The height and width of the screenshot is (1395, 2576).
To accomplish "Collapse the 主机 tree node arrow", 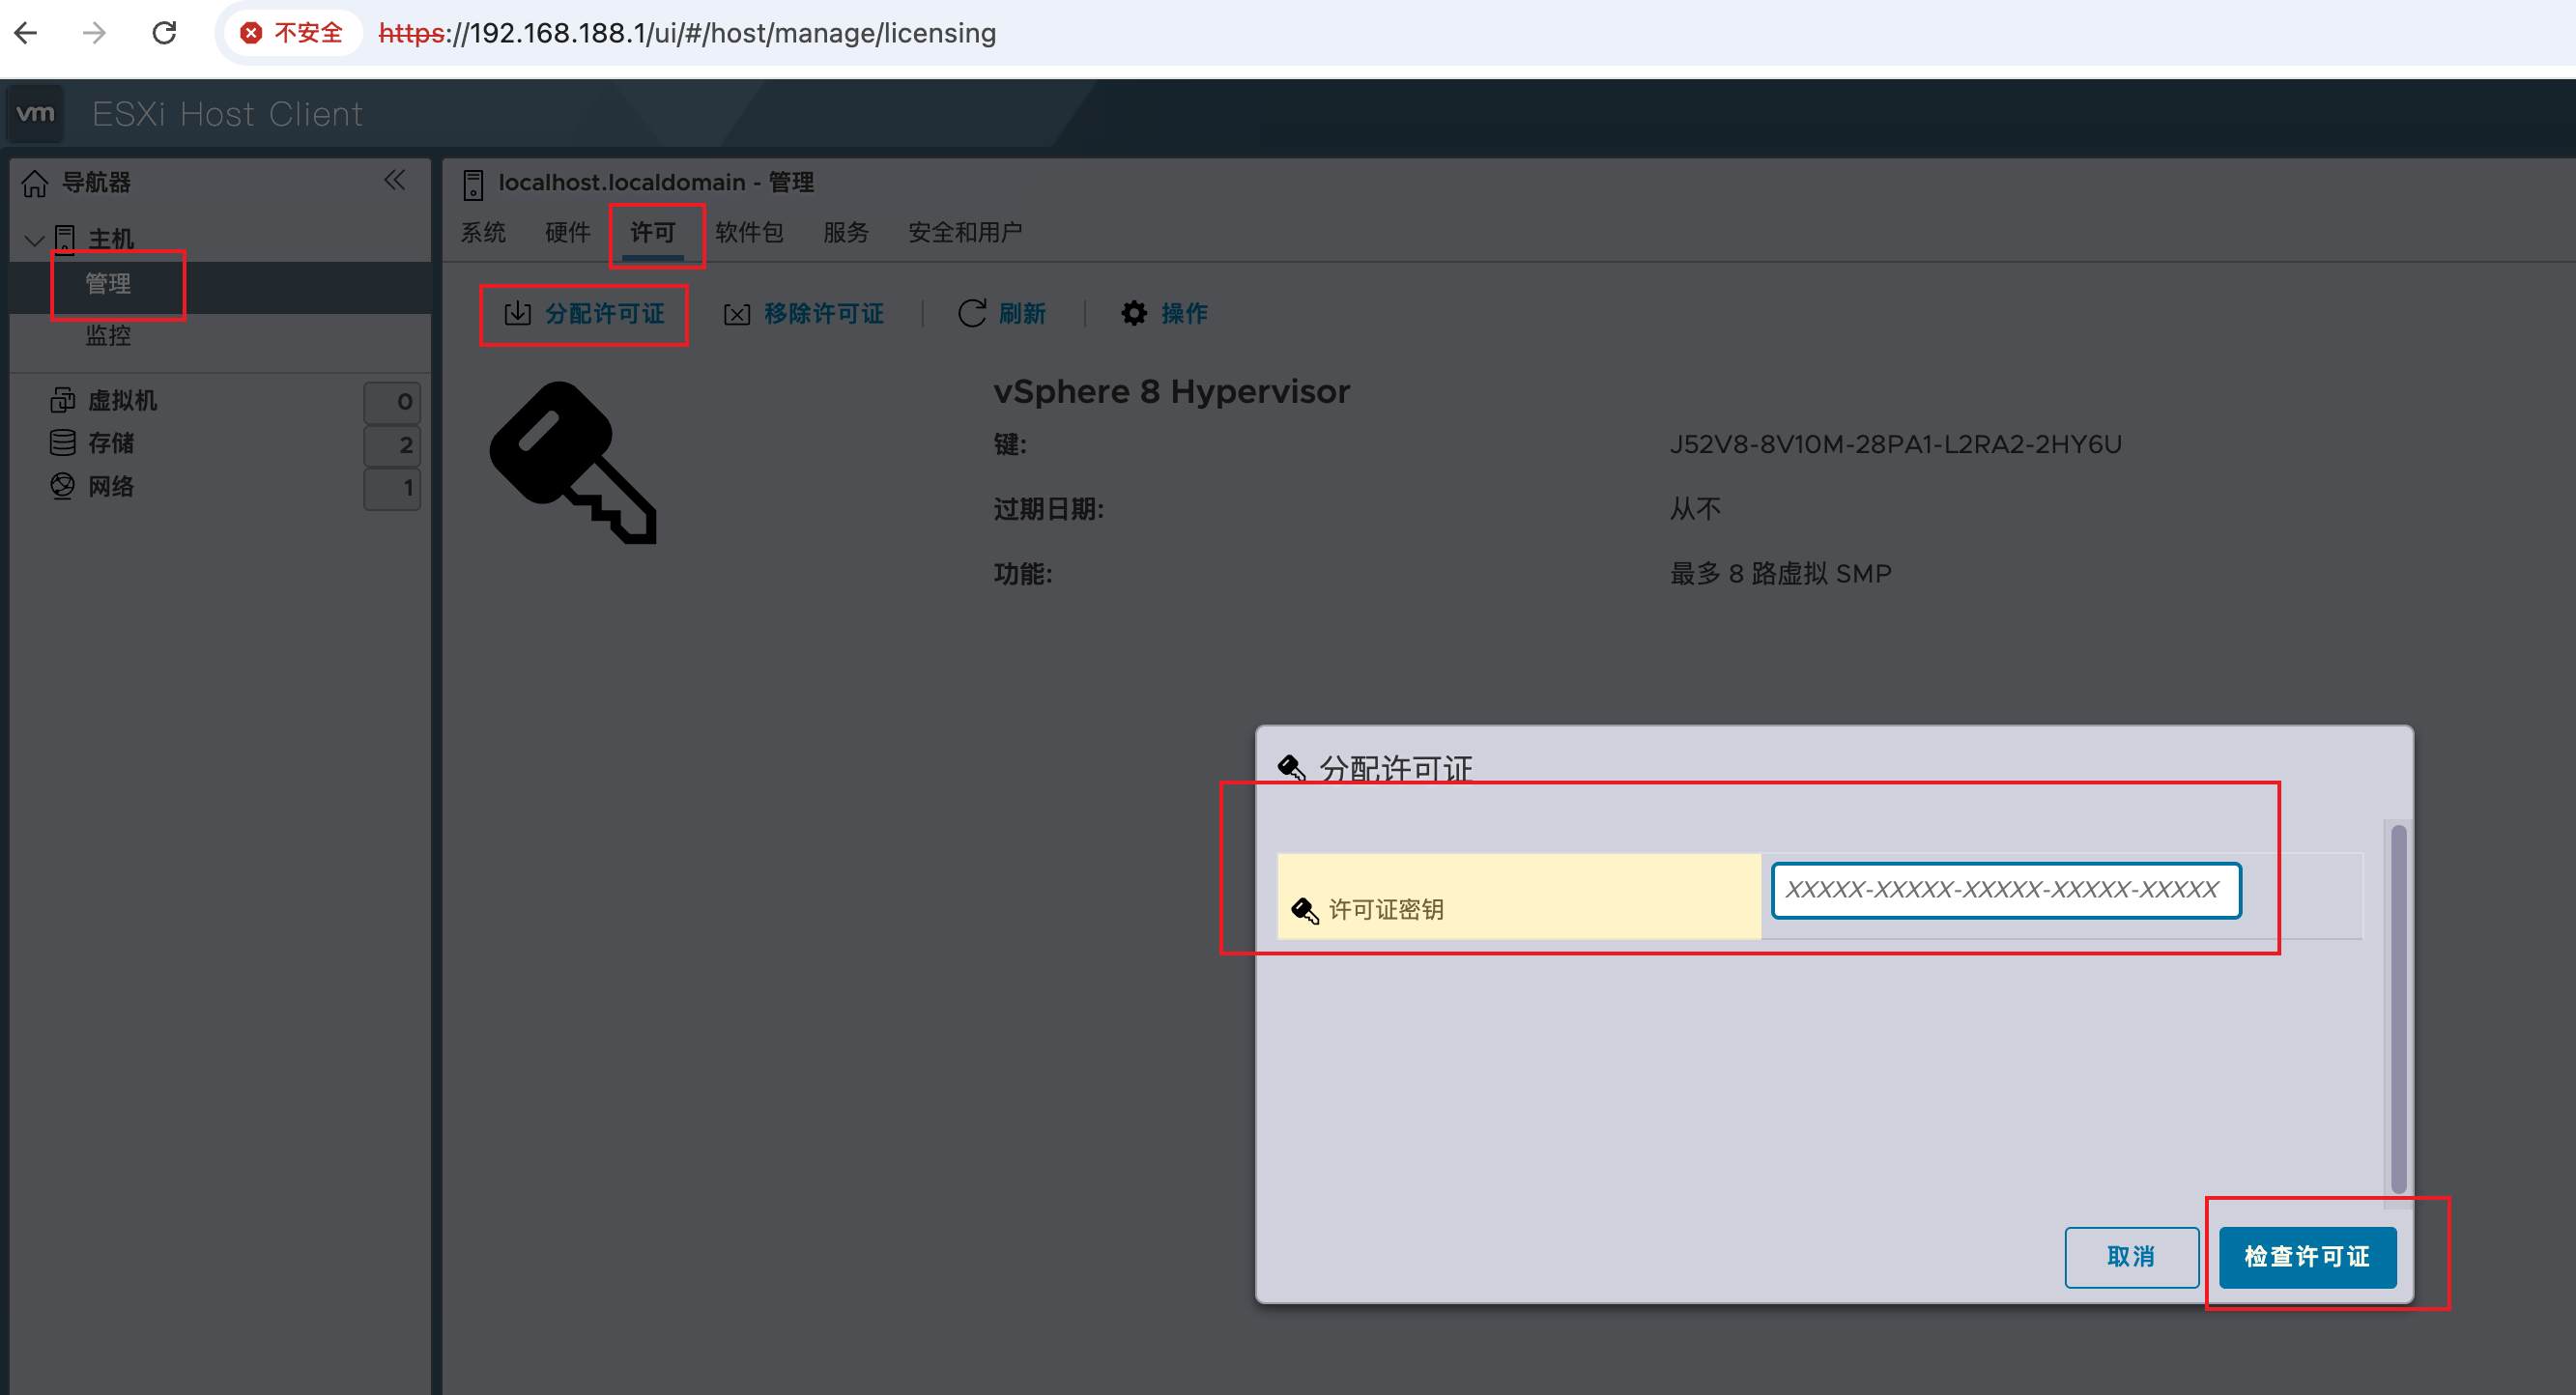I will pyautogui.click(x=34, y=240).
